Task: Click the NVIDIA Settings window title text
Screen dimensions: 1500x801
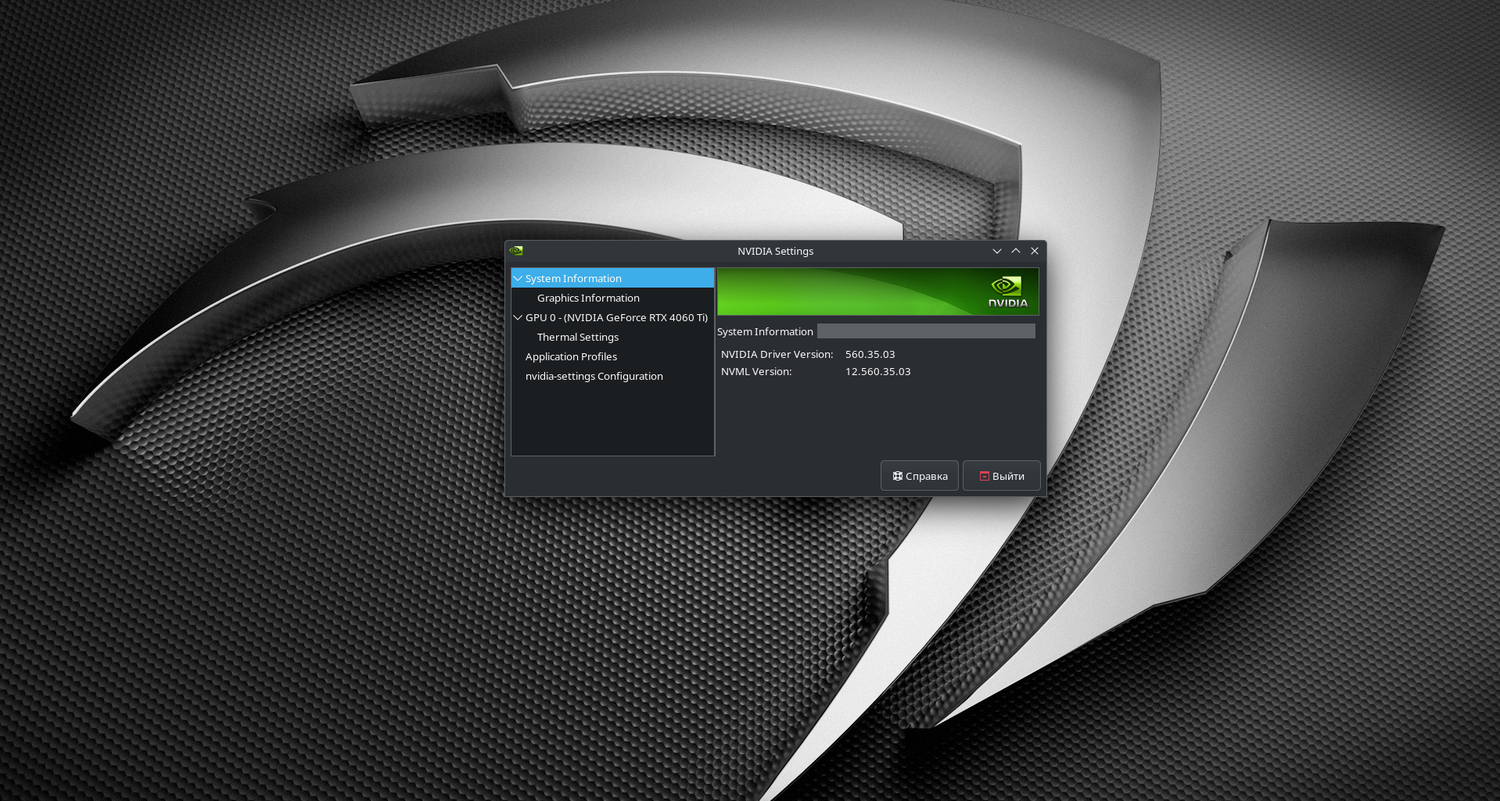Action: coord(775,251)
